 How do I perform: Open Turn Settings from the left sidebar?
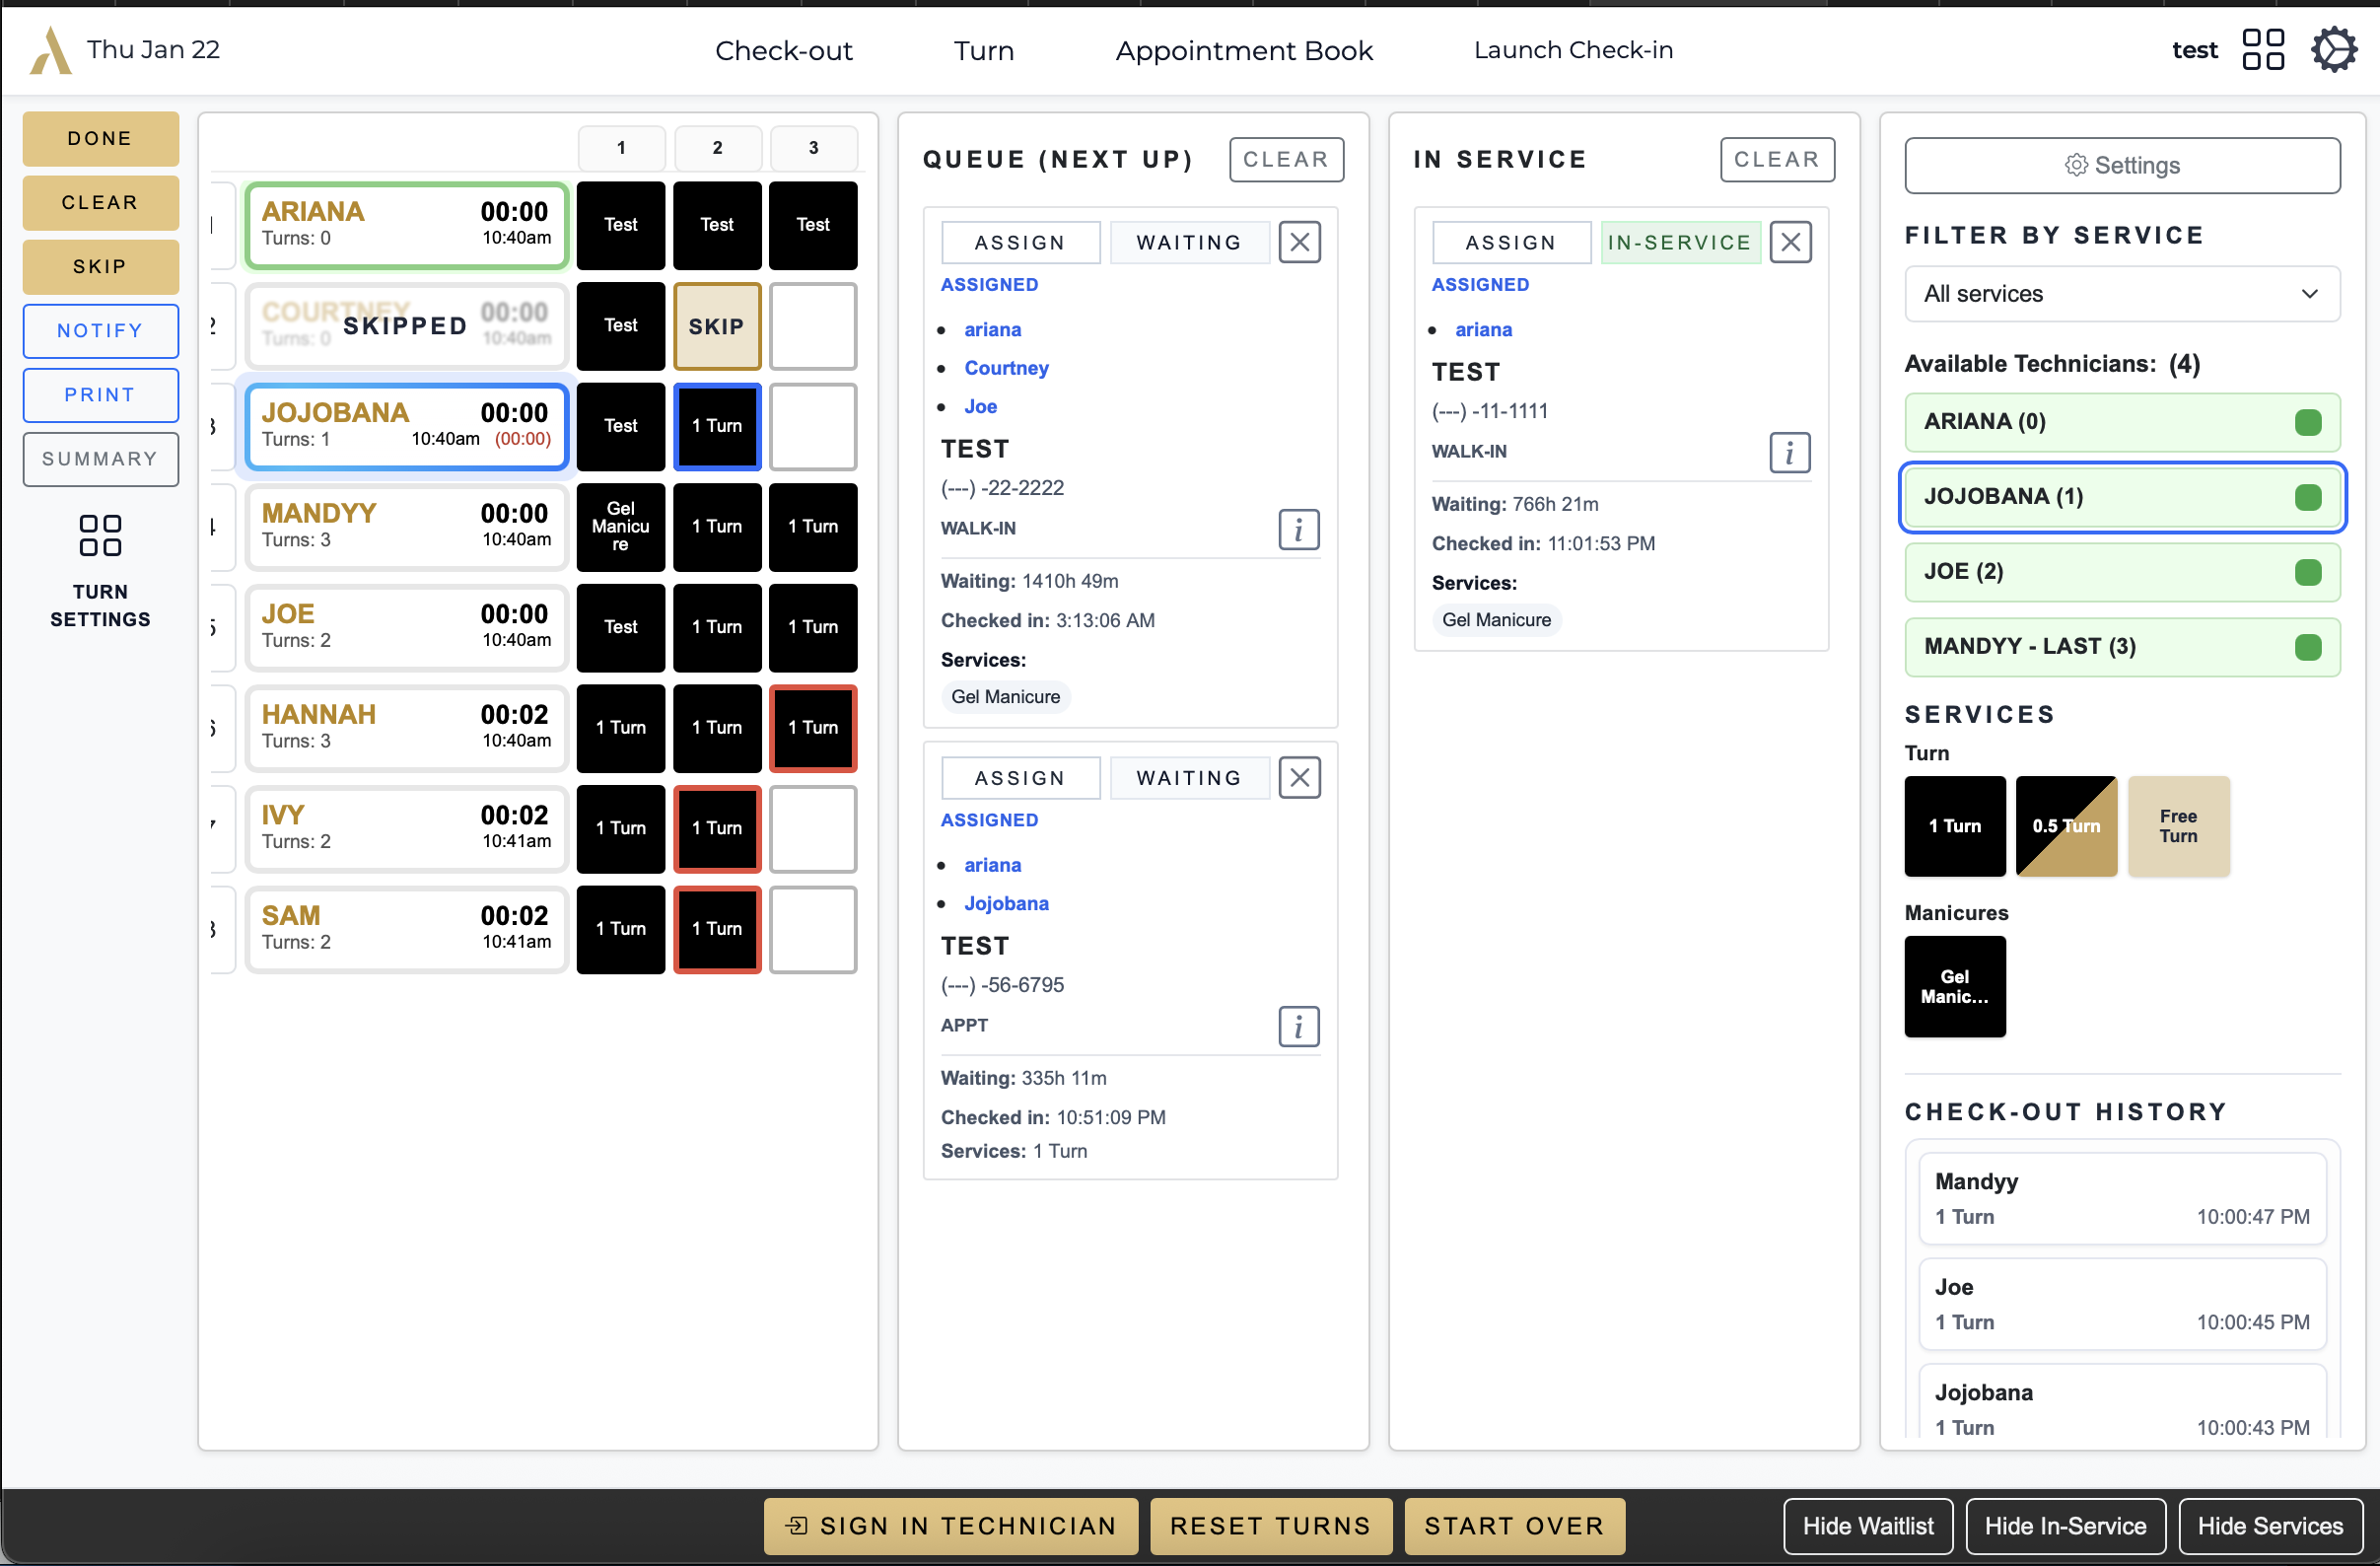click(x=100, y=570)
